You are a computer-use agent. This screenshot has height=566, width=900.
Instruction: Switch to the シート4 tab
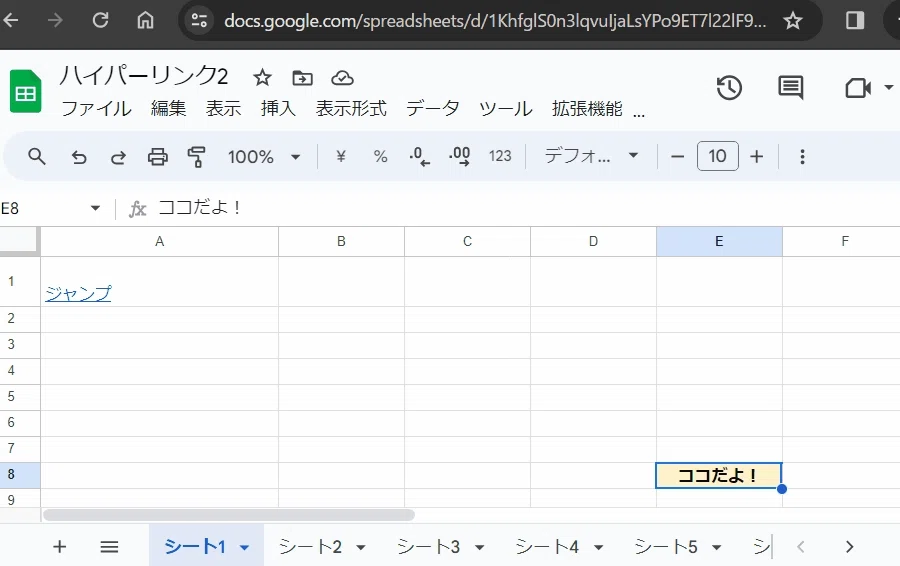pos(547,546)
